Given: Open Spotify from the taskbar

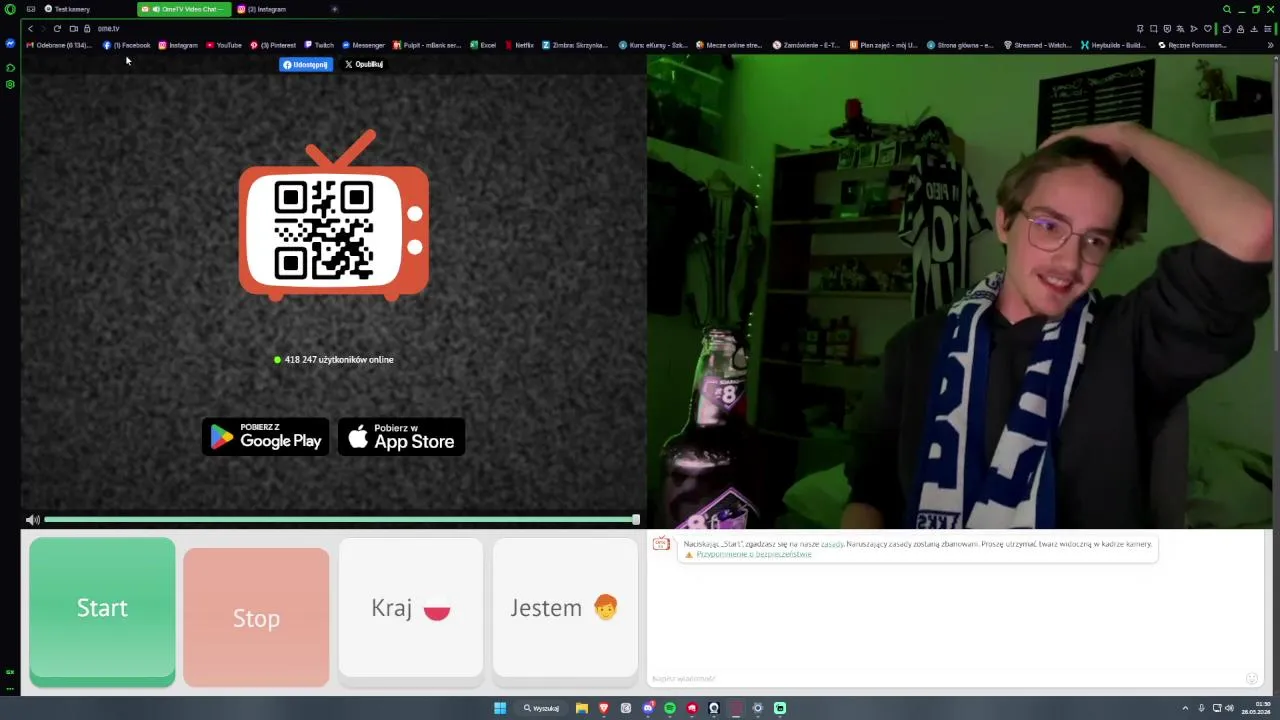Looking at the screenshot, I should (x=670, y=708).
